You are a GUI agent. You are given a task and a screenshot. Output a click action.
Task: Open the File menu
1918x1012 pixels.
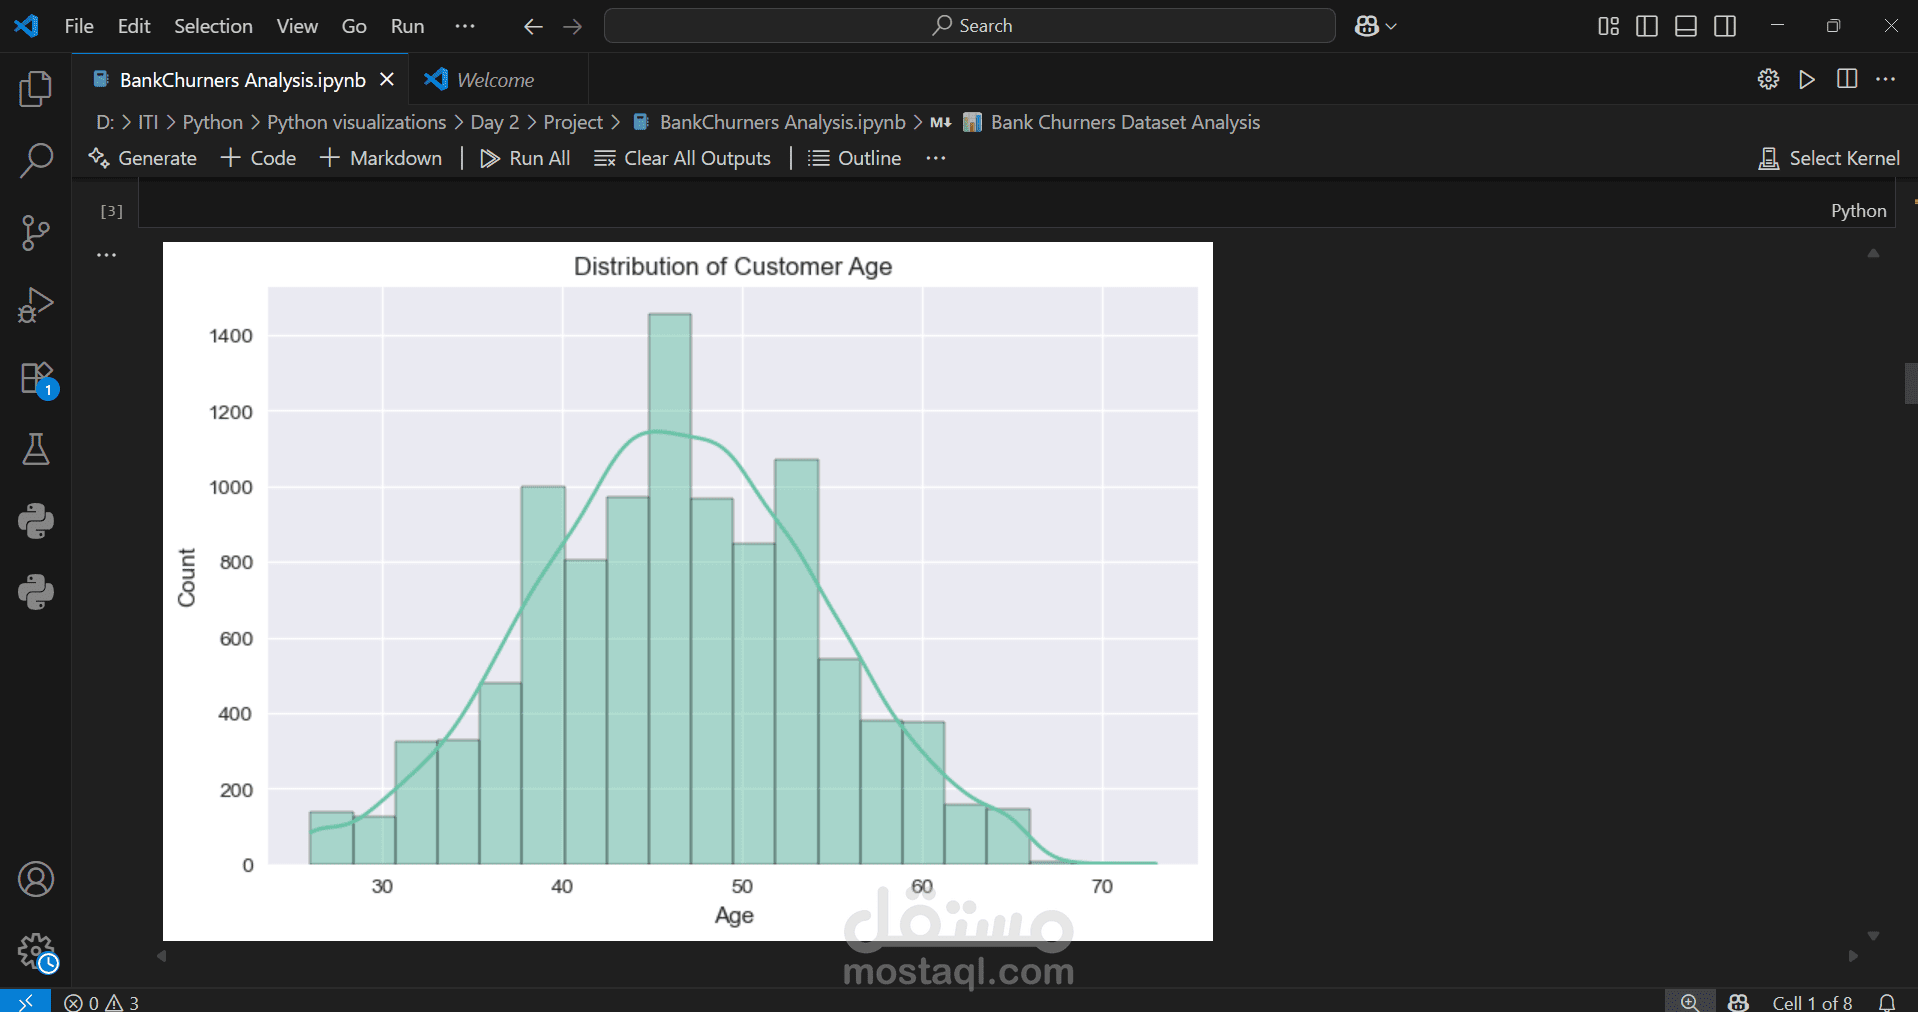click(79, 26)
